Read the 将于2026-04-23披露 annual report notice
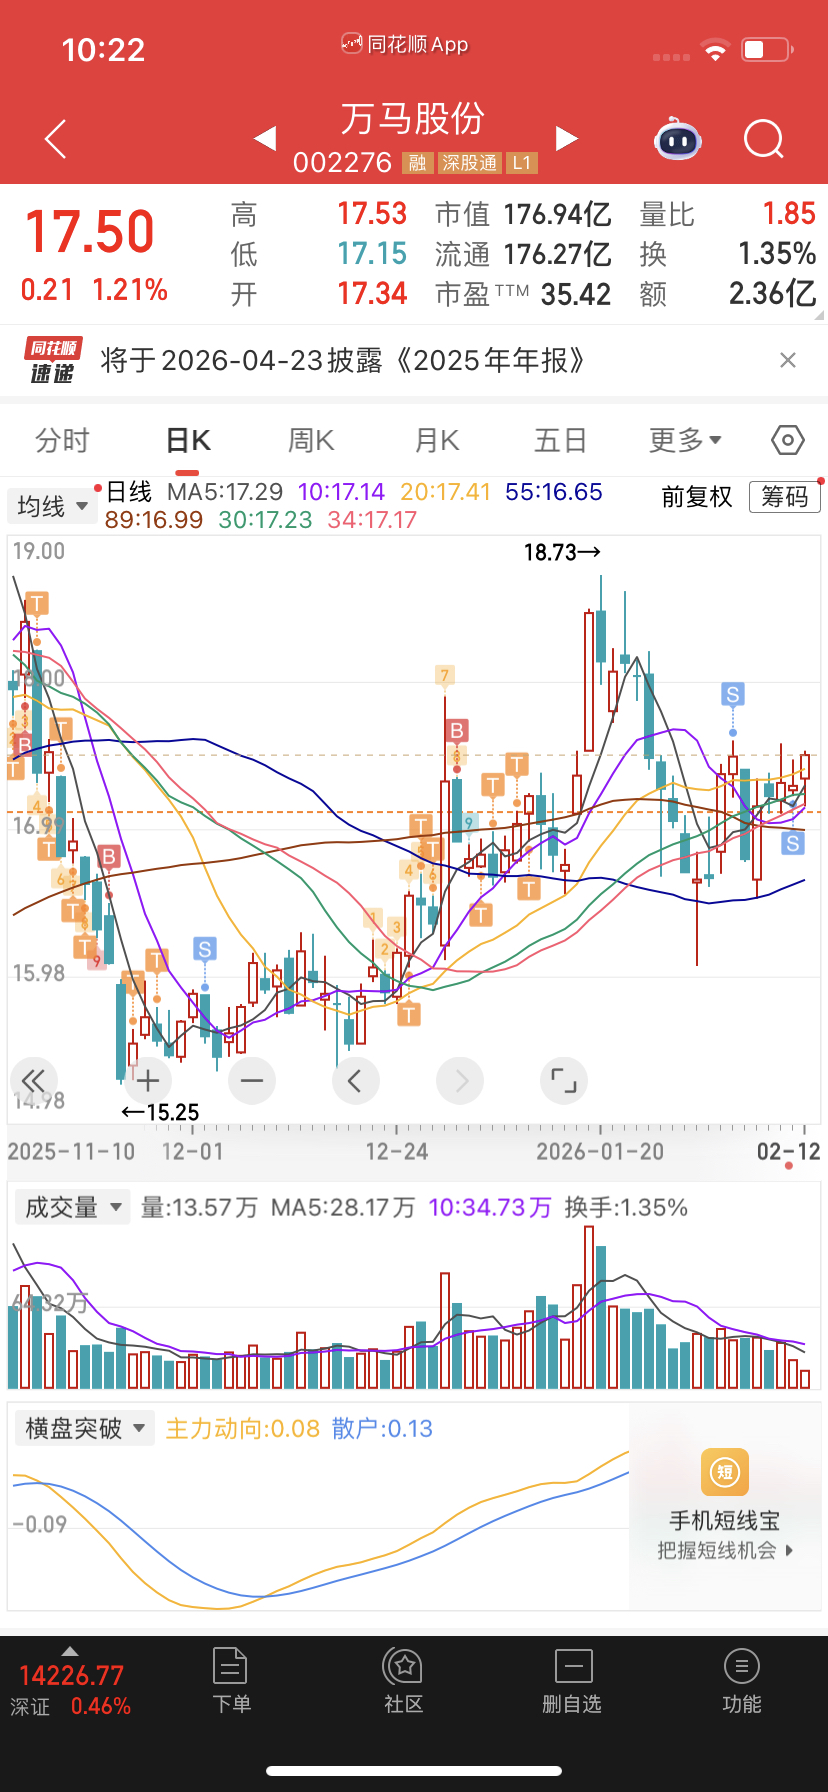Viewport: 828px width, 1792px height. 343,360
